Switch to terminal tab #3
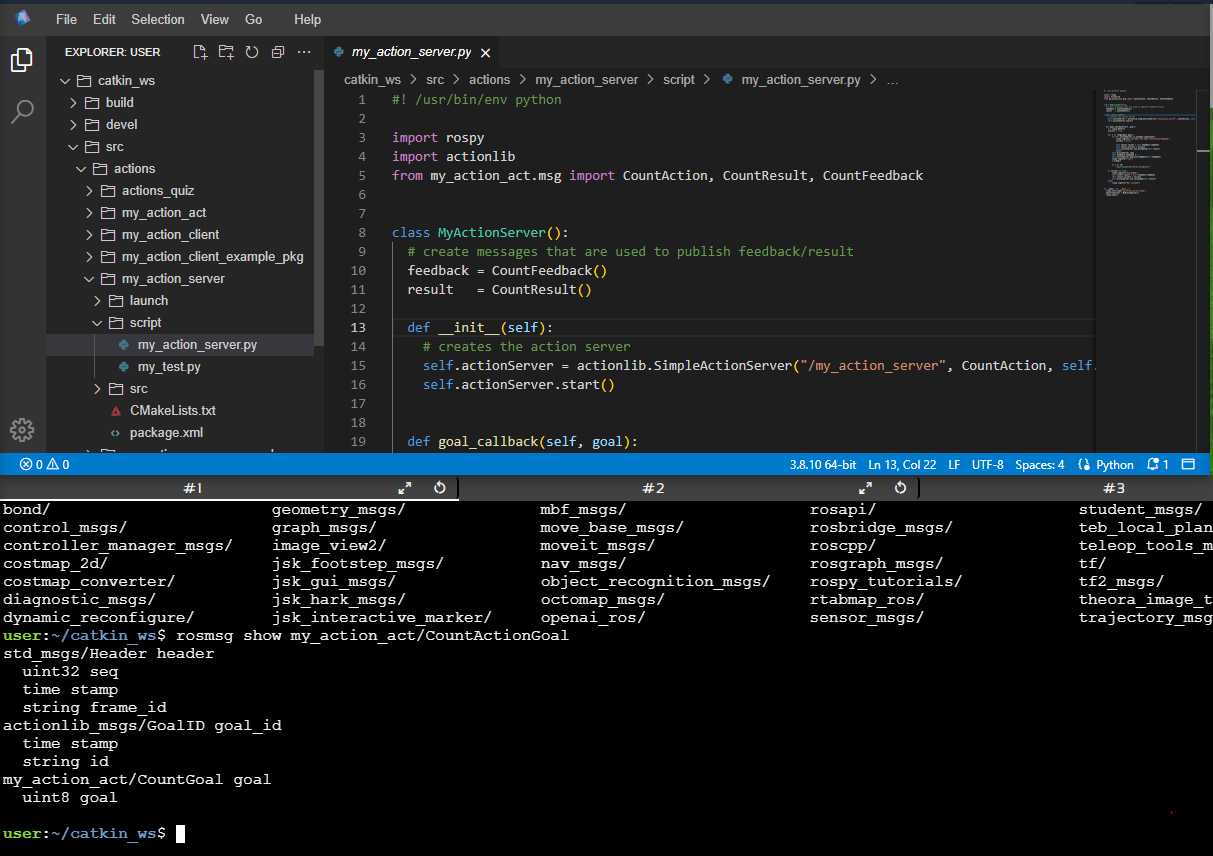The image size is (1213, 856). tap(1114, 488)
